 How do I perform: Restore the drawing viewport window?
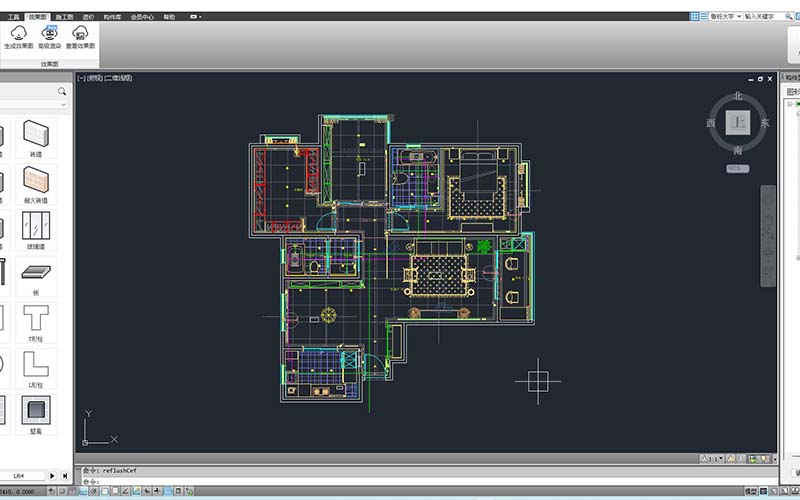tap(760, 79)
